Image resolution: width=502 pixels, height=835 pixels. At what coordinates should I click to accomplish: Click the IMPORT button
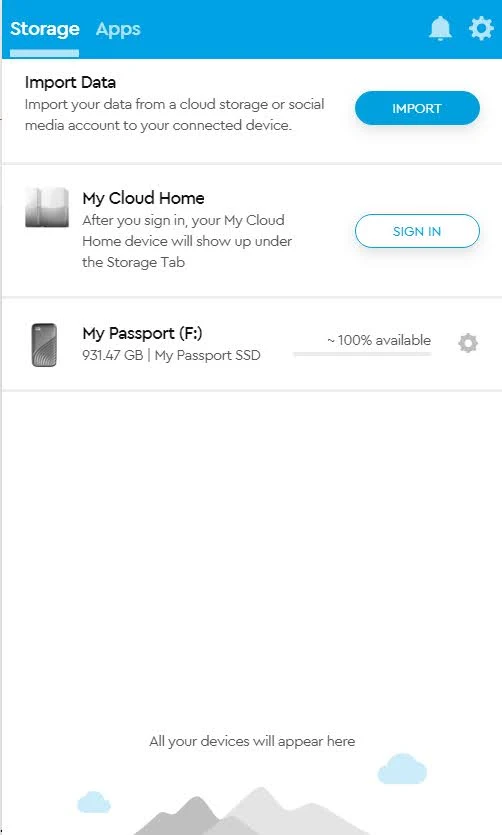click(417, 108)
